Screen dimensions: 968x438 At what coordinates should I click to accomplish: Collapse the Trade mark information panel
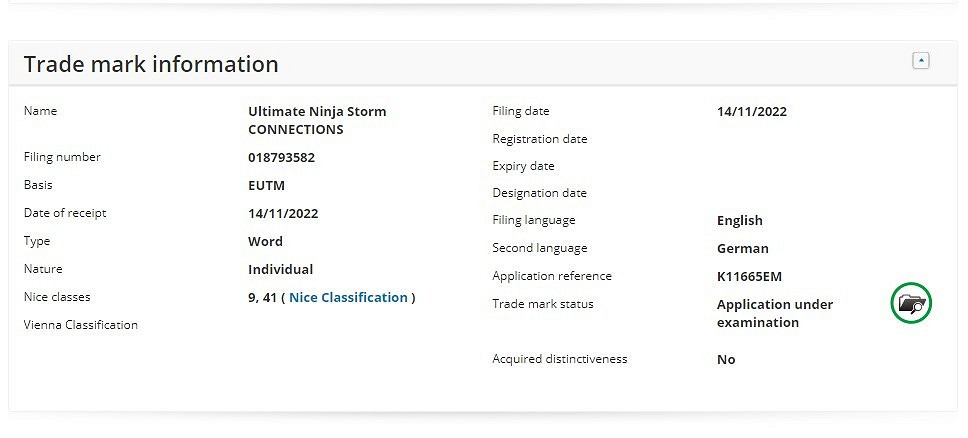(921, 61)
